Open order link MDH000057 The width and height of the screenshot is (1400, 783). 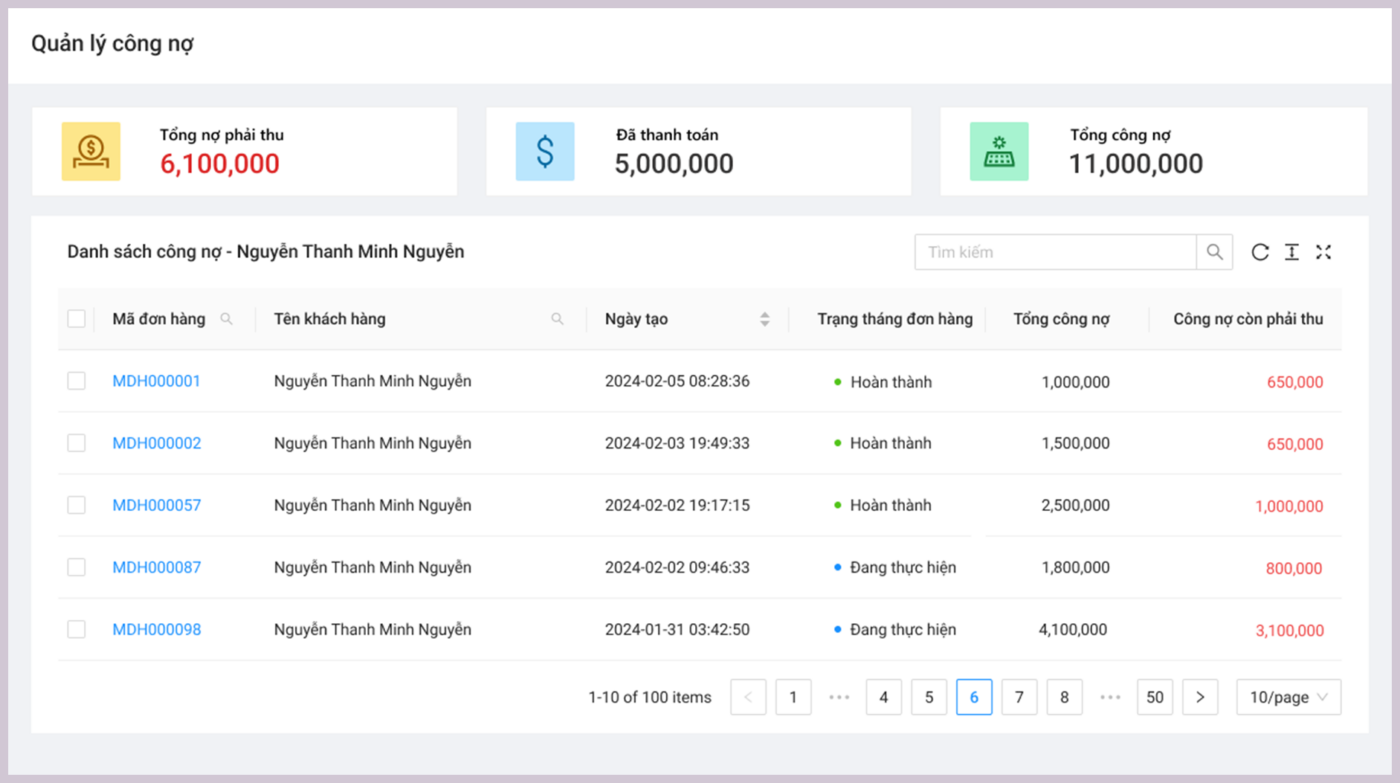click(156, 505)
